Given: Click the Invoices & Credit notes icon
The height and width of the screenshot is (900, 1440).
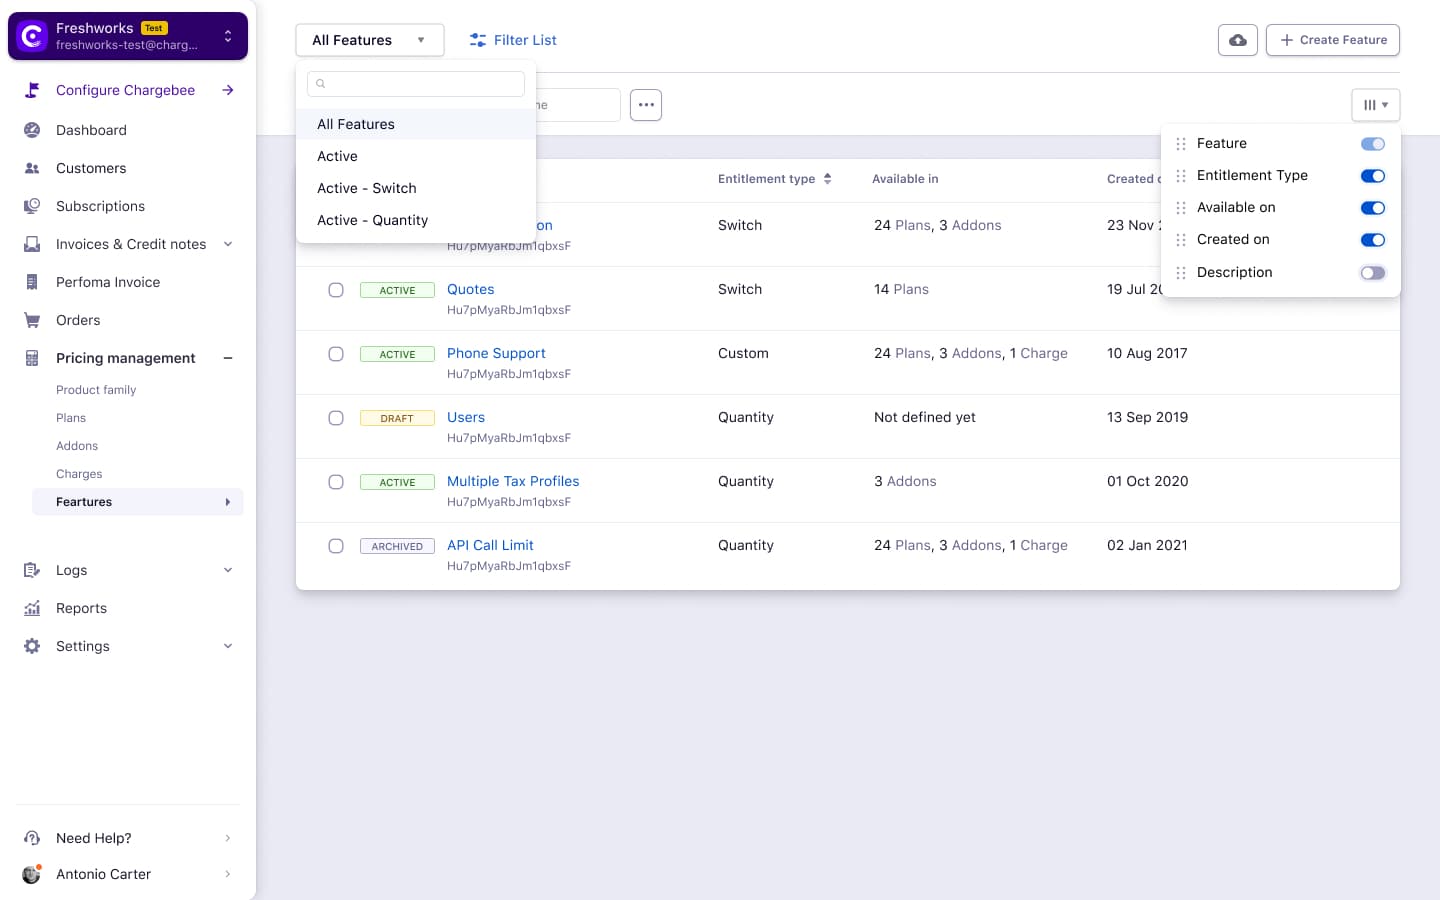Looking at the screenshot, I should point(32,244).
